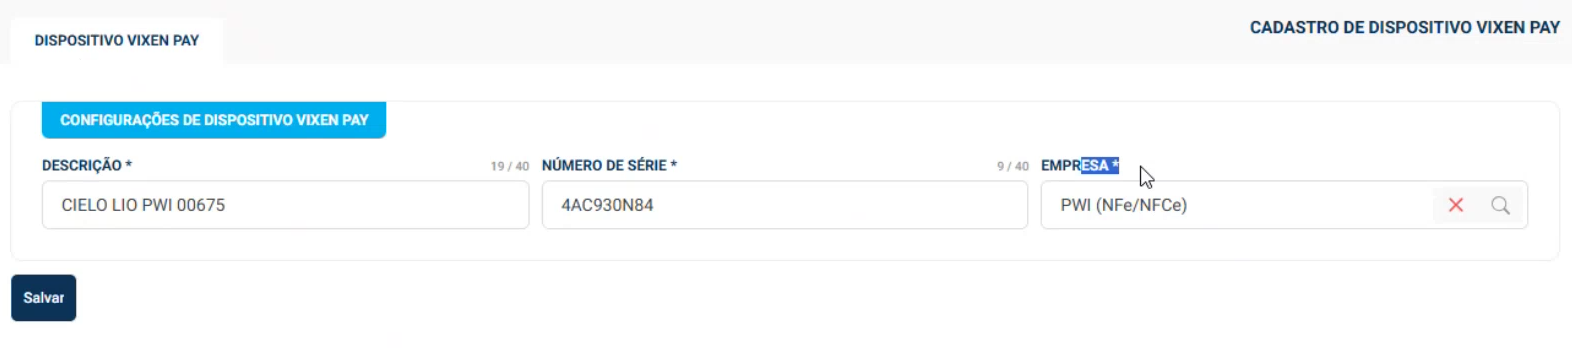Open the Empresa lookup field

pyautogui.click(x=1236, y=205)
